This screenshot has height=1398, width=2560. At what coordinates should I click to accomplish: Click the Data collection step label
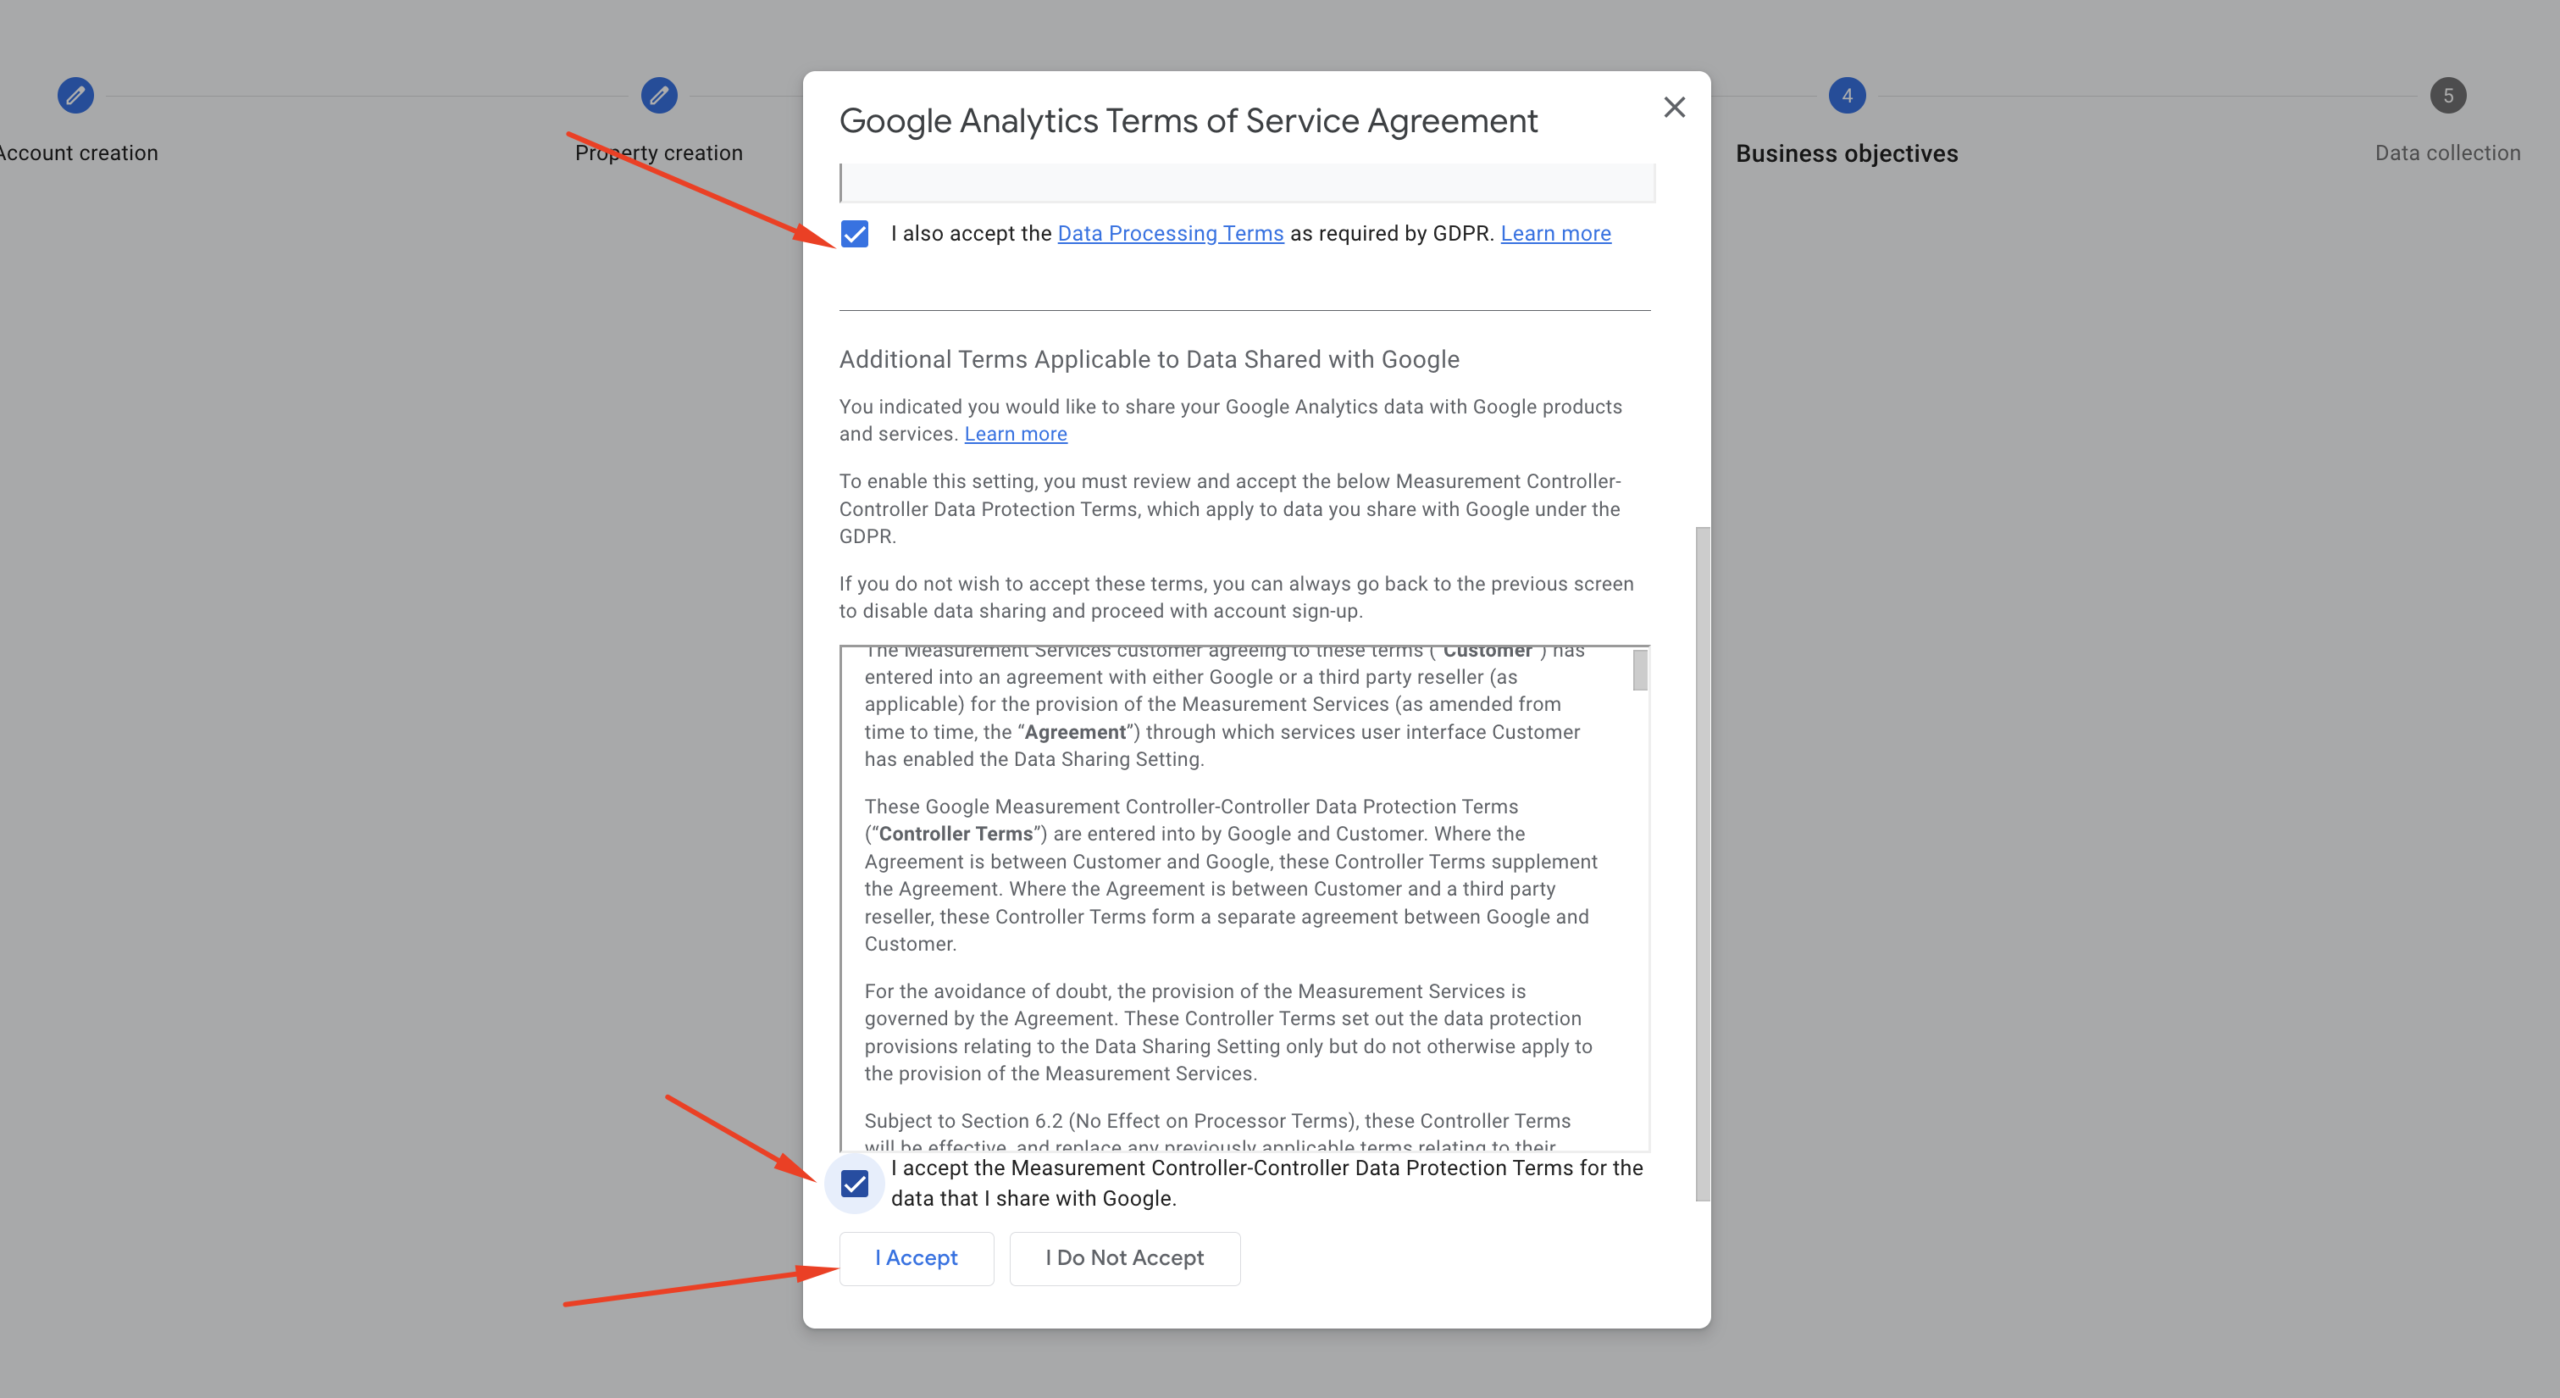2447,153
